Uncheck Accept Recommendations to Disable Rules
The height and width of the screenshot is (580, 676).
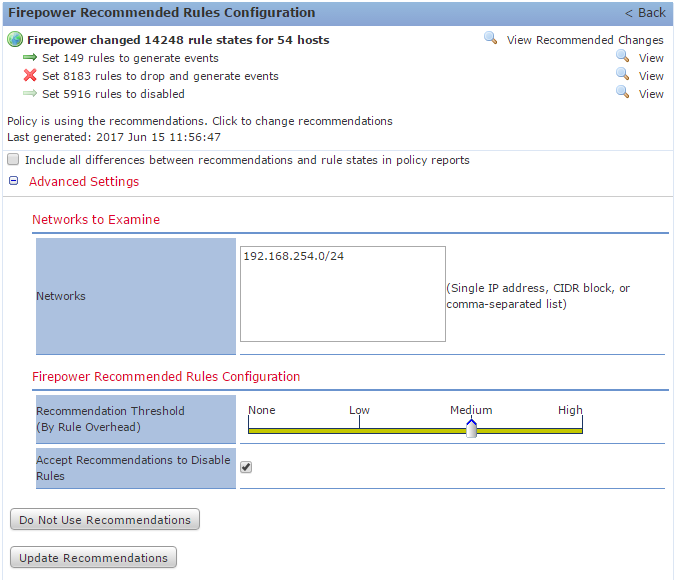[246, 467]
